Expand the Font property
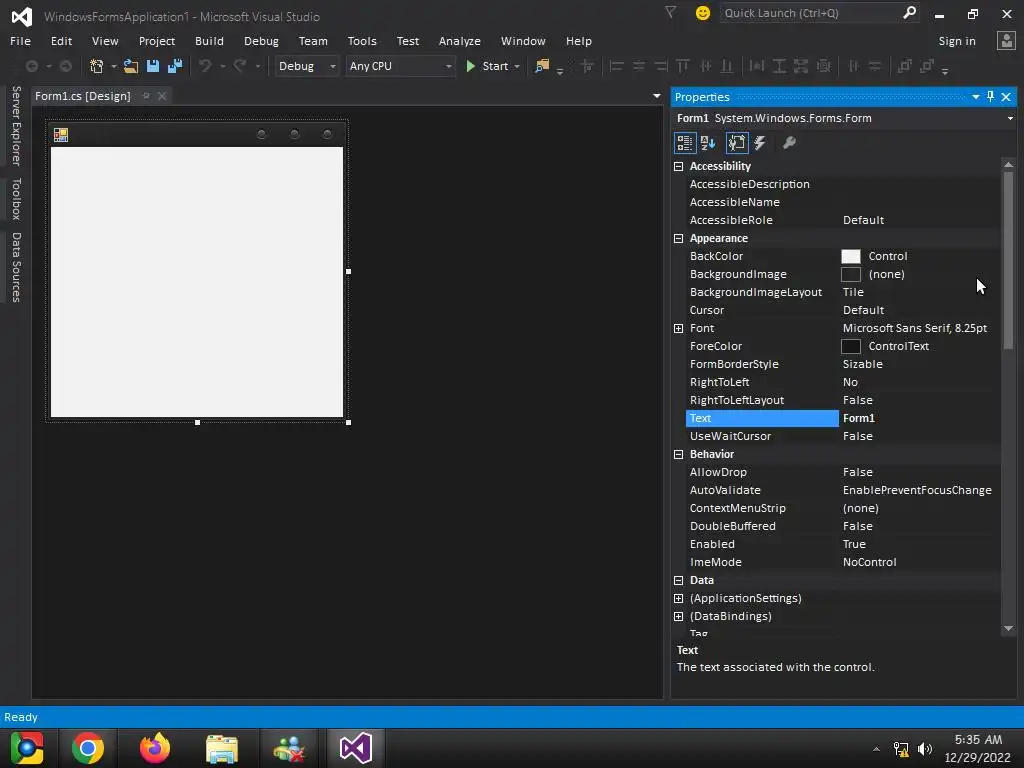The image size is (1024, 768). pos(679,328)
